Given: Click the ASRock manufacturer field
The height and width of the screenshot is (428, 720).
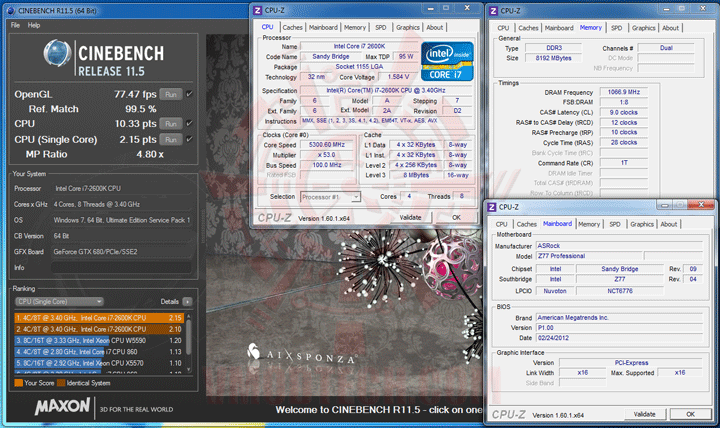Looking at the screenshot, I should point(619,246).
